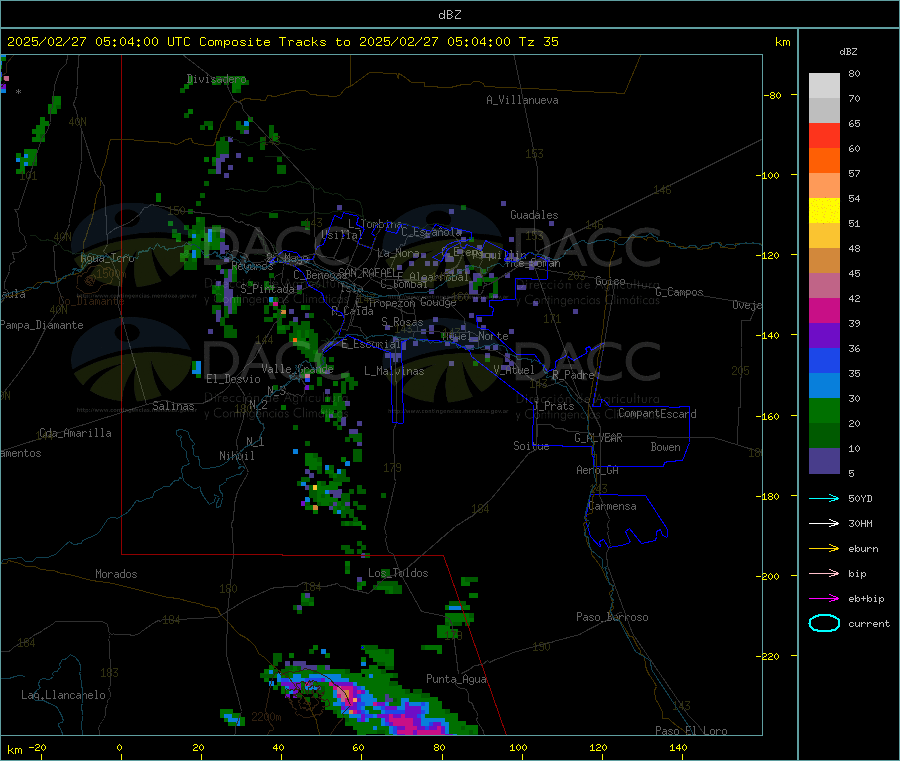Click the Lag.Llancanelo map label
Screen dimensions: 900x761
pyautogui.click(x=63, y=695)
